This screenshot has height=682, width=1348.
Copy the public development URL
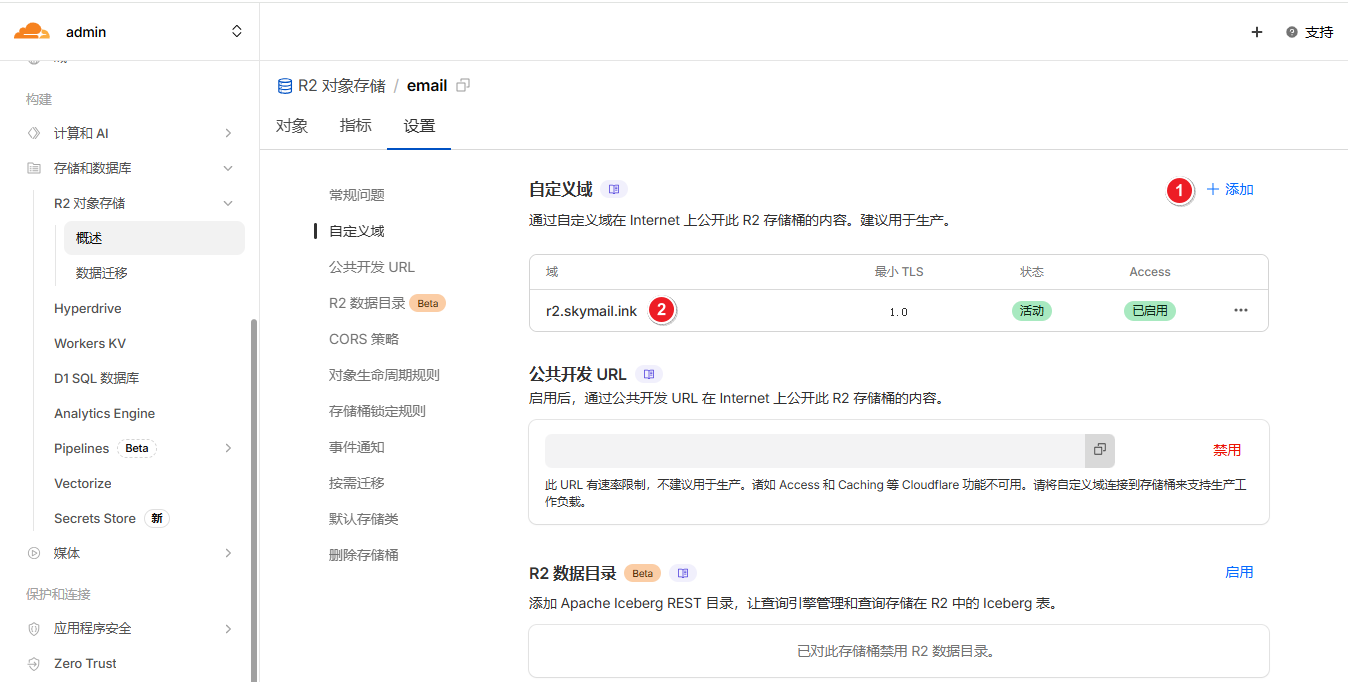tap(1099, 450)
